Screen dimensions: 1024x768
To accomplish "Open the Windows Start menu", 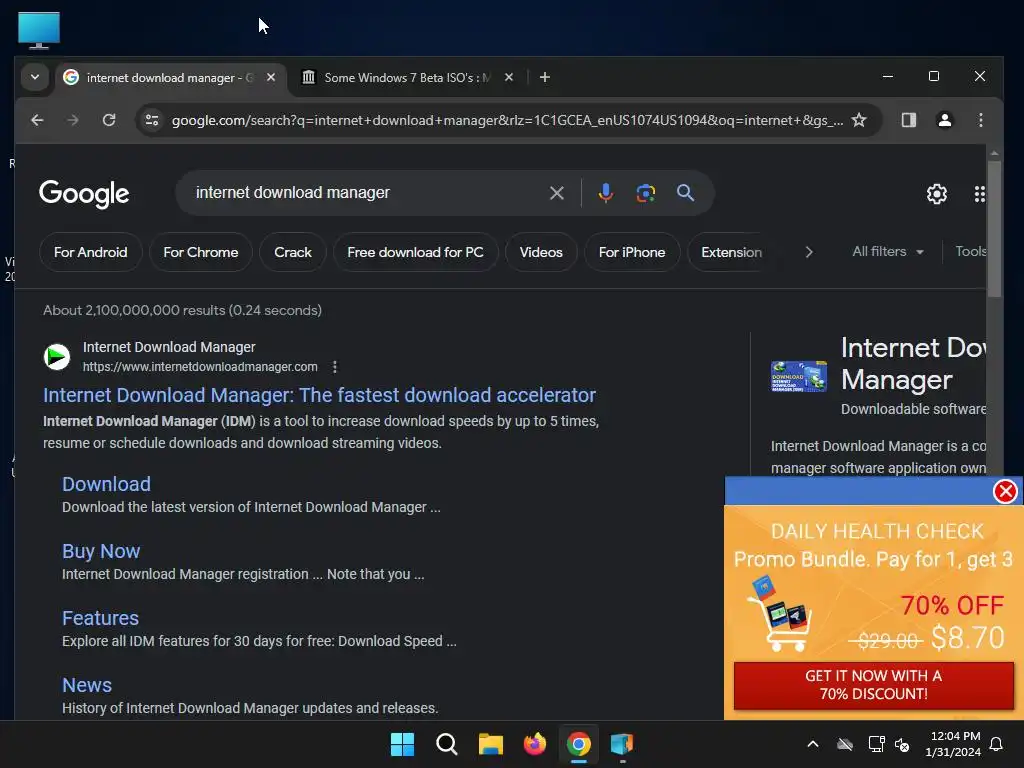I will click(402, 744).
